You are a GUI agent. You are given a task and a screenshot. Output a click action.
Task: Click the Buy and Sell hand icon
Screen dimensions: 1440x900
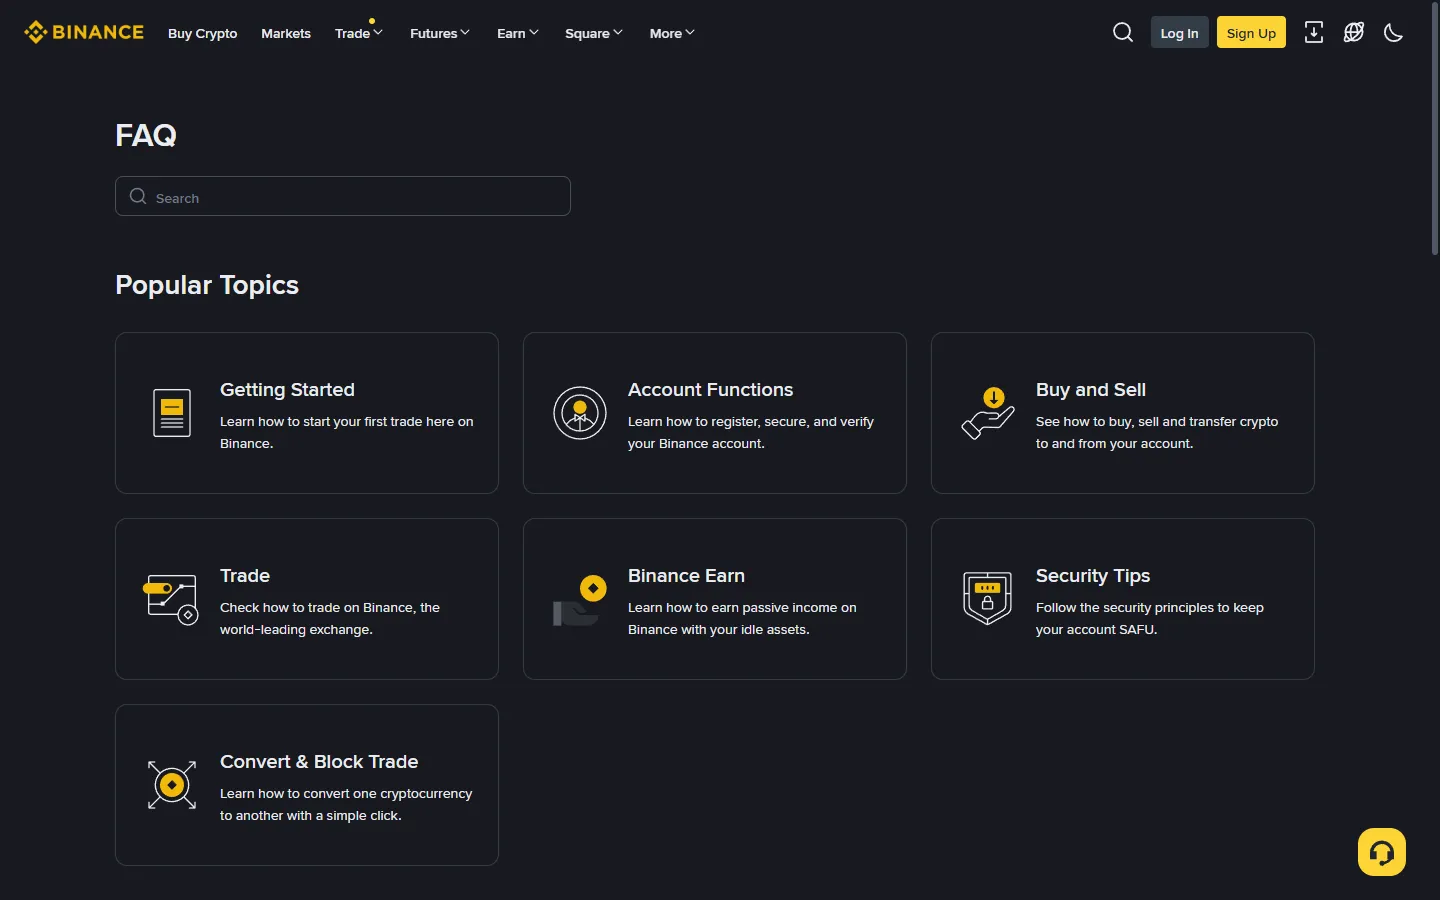click(988, 413)
